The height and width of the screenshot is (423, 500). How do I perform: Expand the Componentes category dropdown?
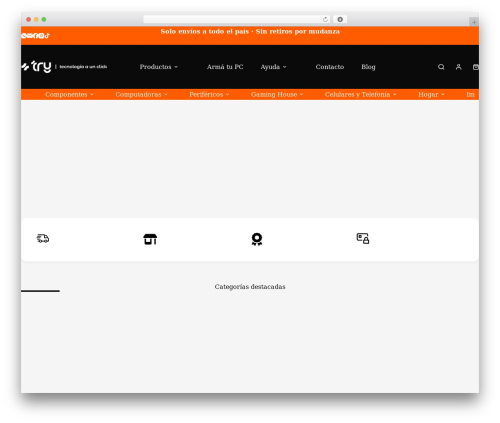coord(69,95)
